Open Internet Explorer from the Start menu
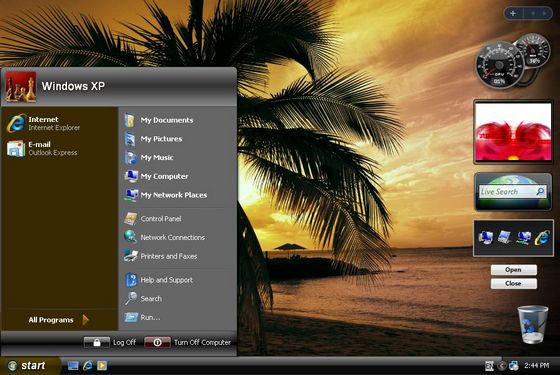Image resolution: width=560 pixels, height=375 pixels. click(x=44, y=123)
